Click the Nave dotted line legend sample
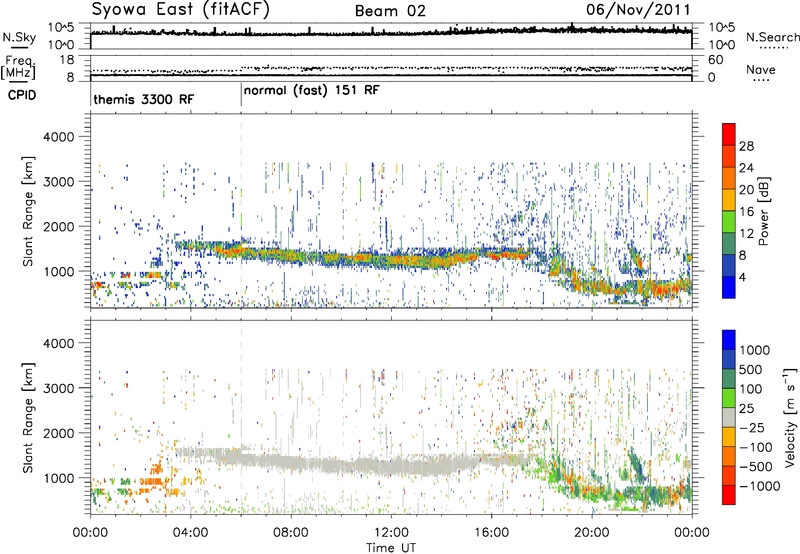 [x=761, y=81]
